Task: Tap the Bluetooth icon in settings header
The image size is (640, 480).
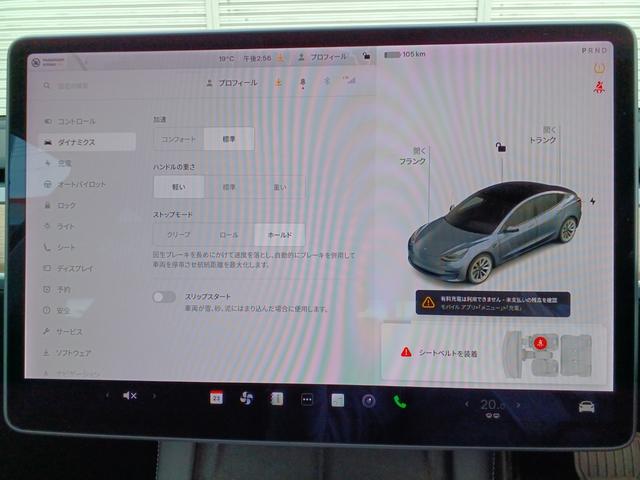Action: (x=327, y=82)
